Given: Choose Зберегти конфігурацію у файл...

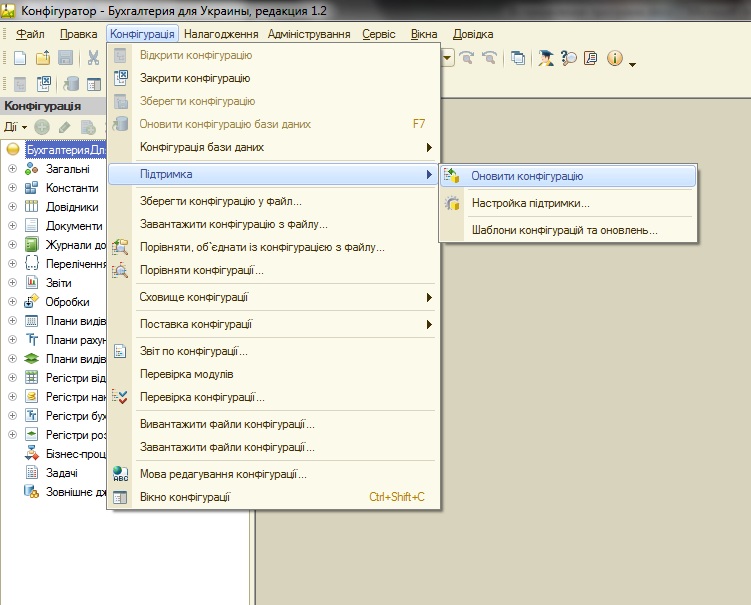Looking at the screenshot, I should pyautogui.click(x=273, y=201).
